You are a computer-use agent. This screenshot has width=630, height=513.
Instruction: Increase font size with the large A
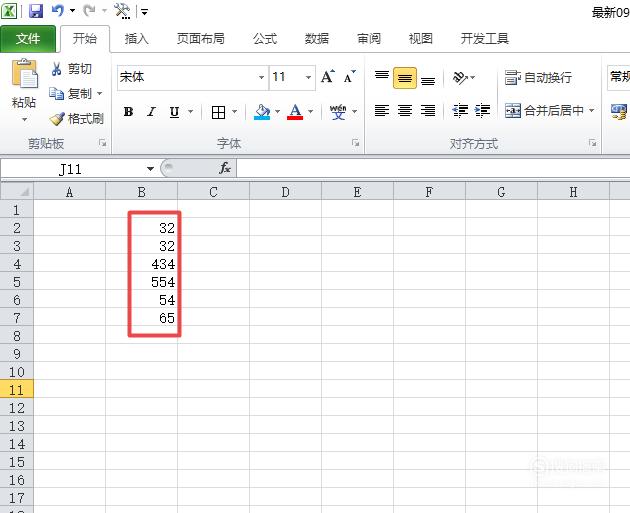327,76
